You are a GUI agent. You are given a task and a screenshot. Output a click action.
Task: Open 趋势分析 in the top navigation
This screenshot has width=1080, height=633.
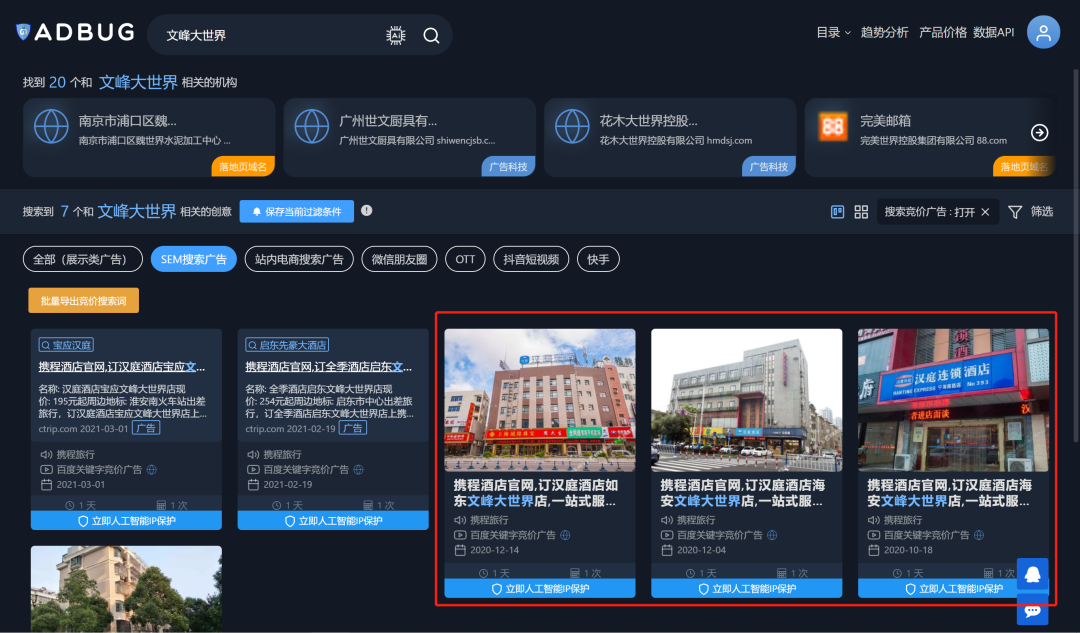point(884,32)
